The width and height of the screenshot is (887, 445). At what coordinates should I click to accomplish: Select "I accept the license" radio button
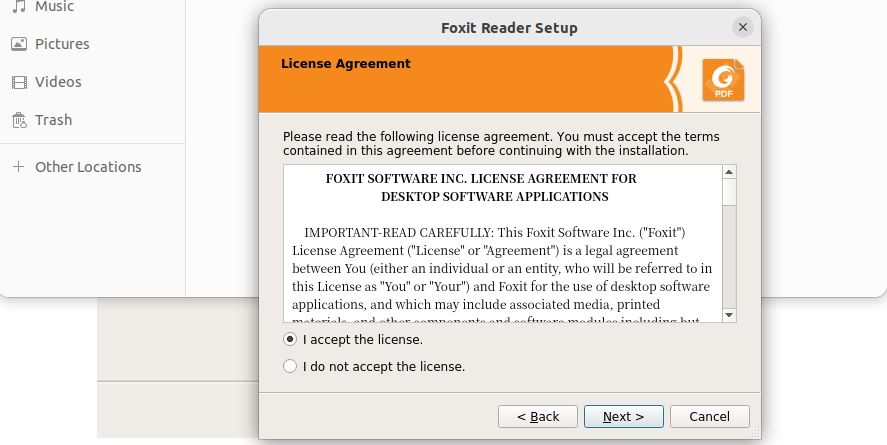290,340
